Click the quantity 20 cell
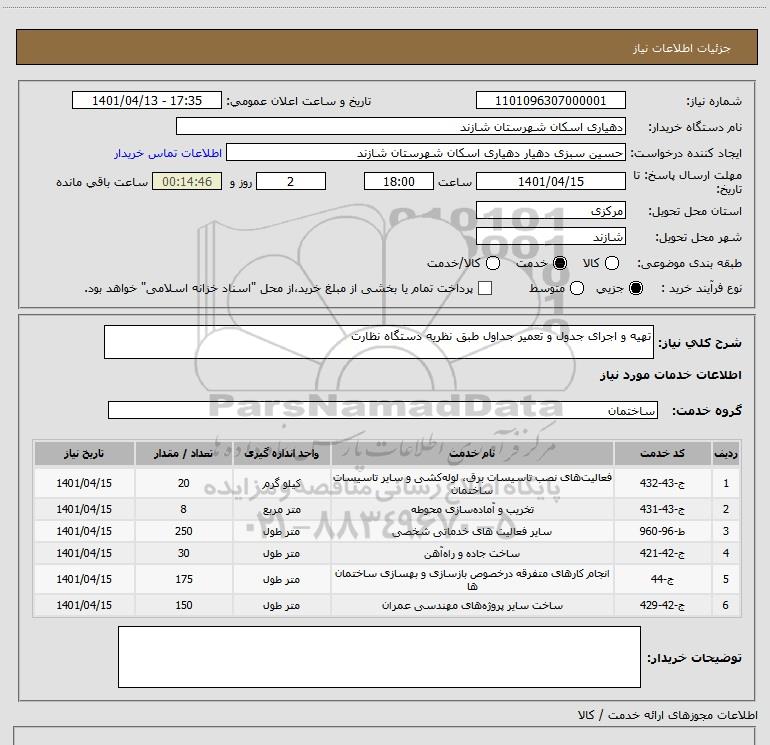The width and height of the screenshot is (770, 745). tap(184, 483)
